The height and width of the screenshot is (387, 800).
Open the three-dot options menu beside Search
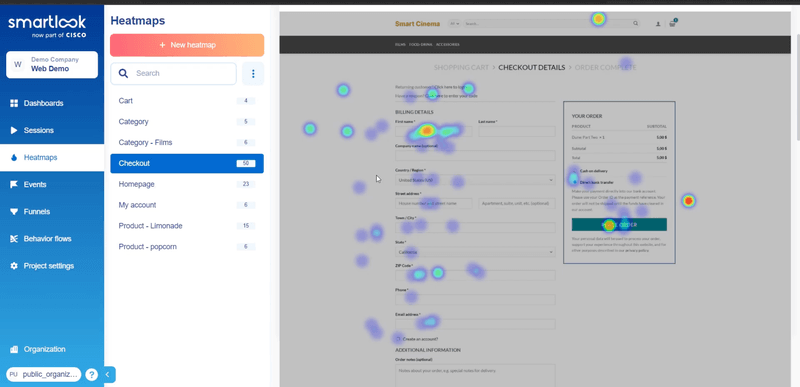coord(253,74)
